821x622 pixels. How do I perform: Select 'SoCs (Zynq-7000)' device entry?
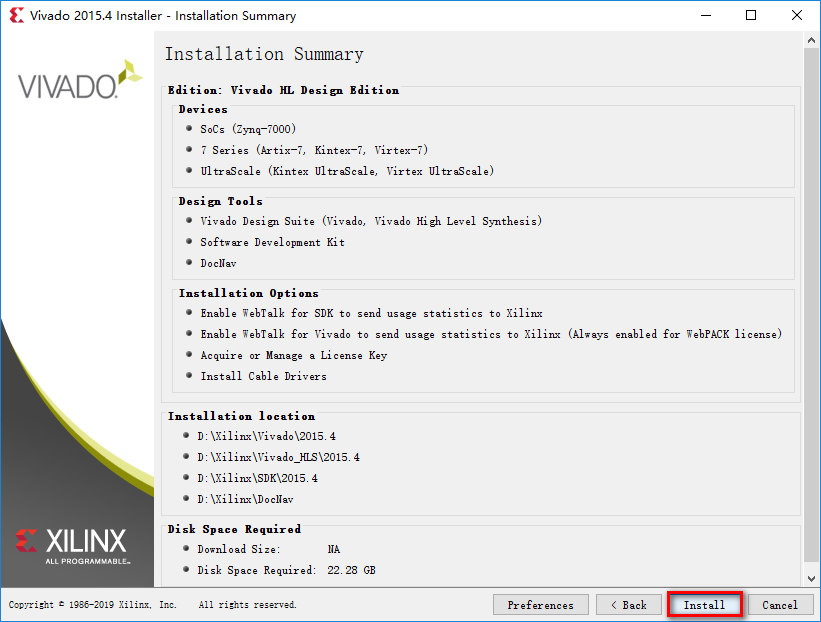coord(248,129)
